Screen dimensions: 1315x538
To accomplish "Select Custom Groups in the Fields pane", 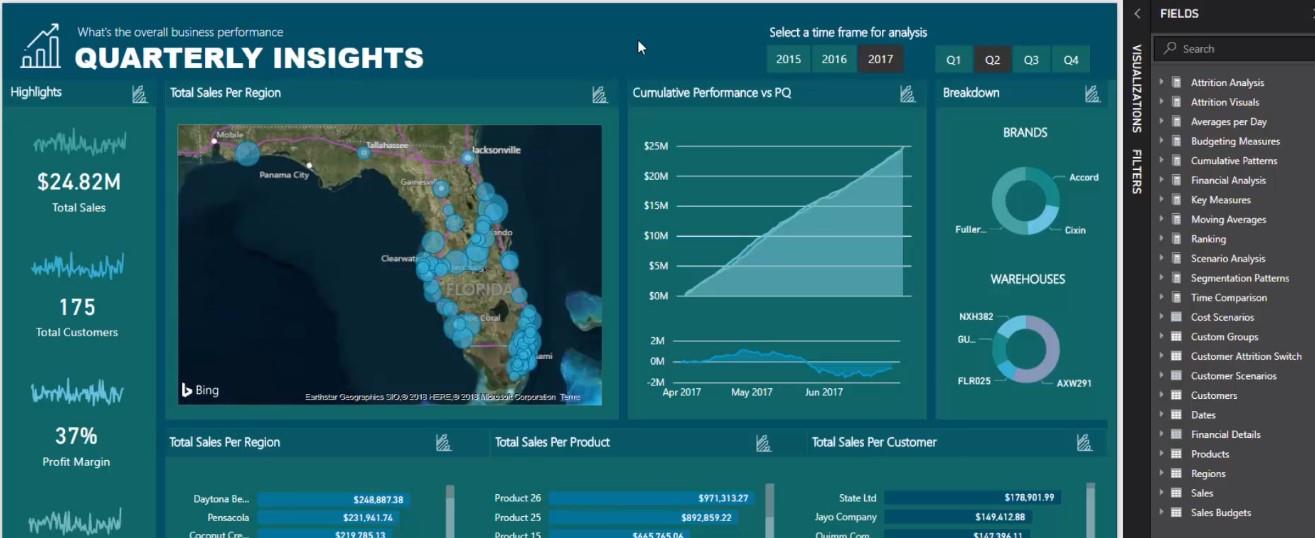I will click(1224, 337).
